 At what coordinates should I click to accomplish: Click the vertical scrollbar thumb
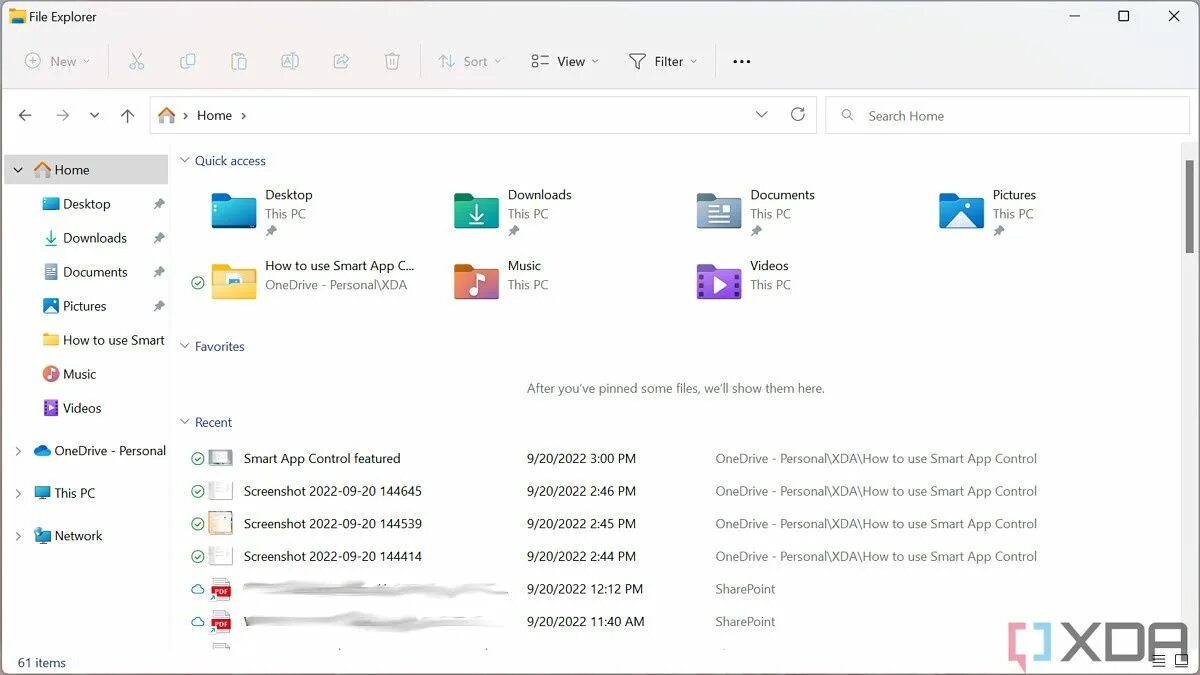(x=1189, y=207)
